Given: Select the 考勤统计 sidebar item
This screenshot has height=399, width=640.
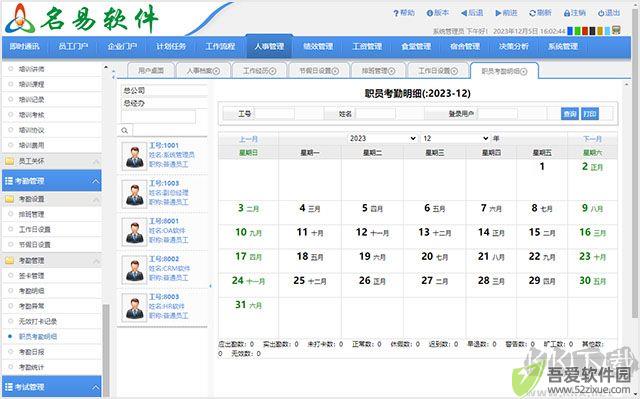Looking at the screenshot, I should pyautogui.click(x=31, y=367).
